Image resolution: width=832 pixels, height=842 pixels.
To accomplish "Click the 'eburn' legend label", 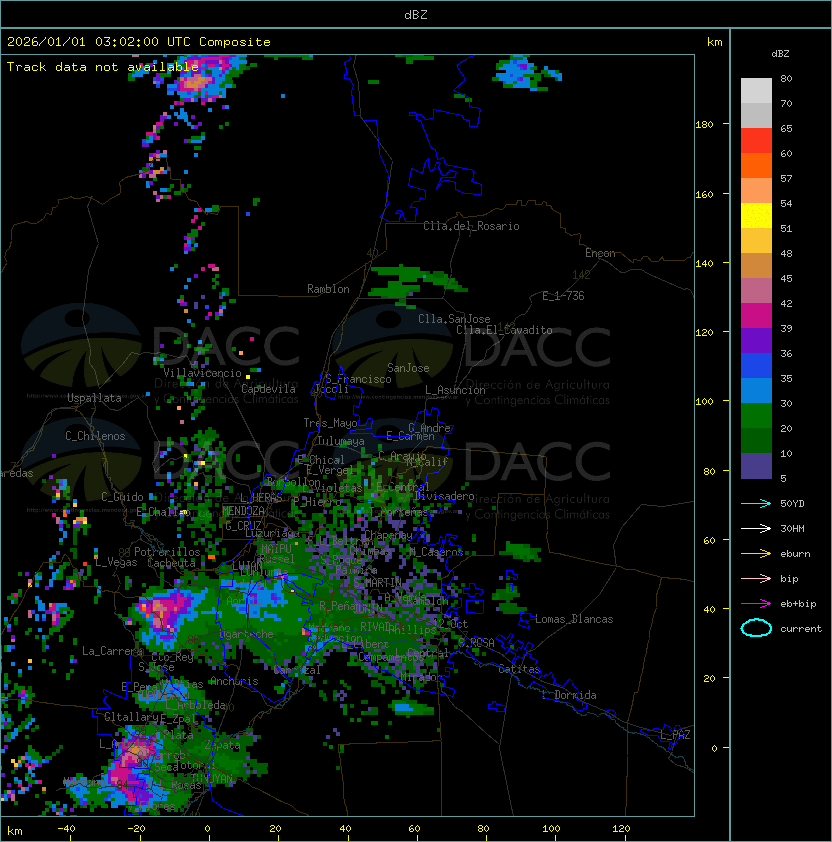I will pyautogui.click(x=795, y=554).
